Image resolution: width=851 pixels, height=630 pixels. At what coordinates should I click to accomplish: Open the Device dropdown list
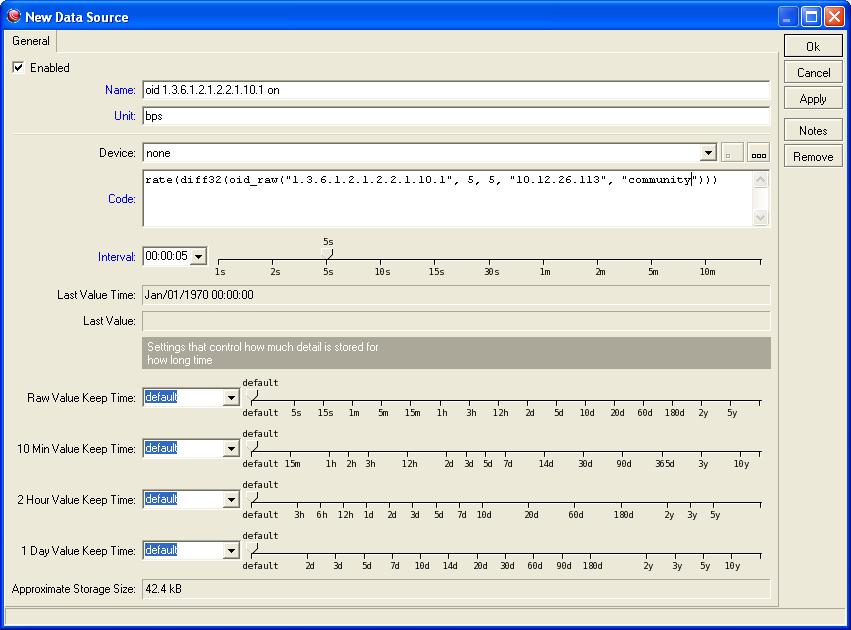click(x=707, y=152)
